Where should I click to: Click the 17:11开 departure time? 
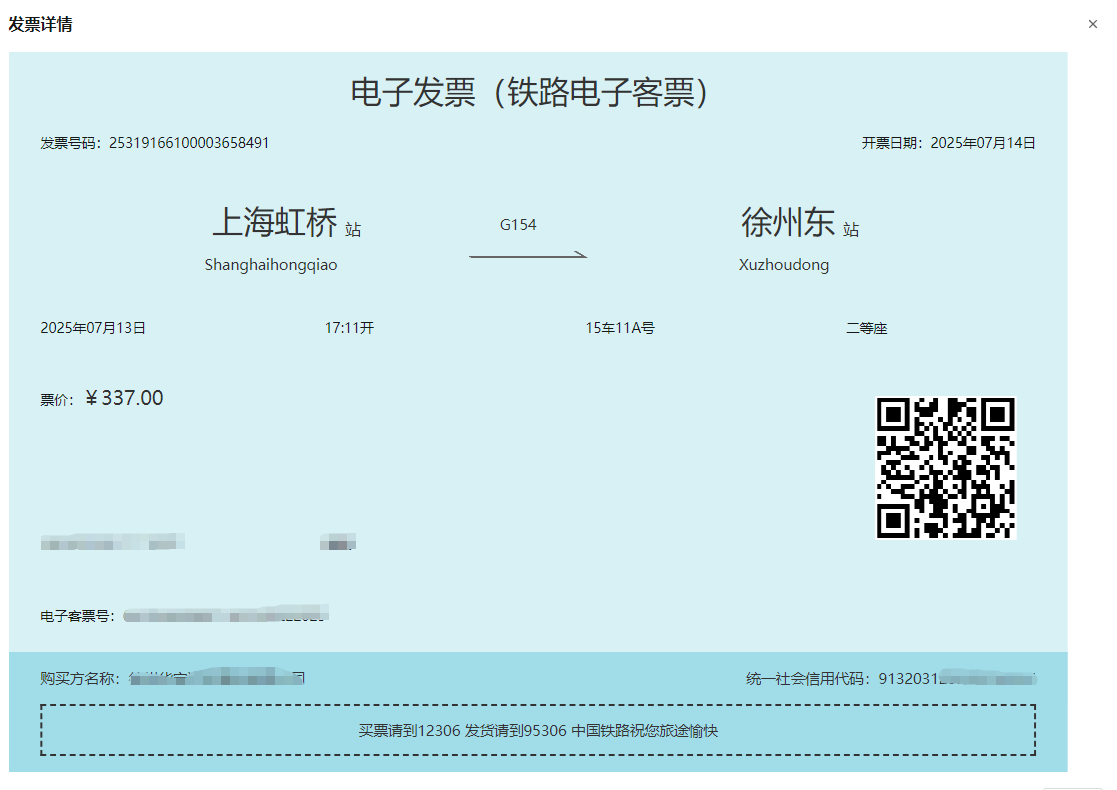pos(349,328)
